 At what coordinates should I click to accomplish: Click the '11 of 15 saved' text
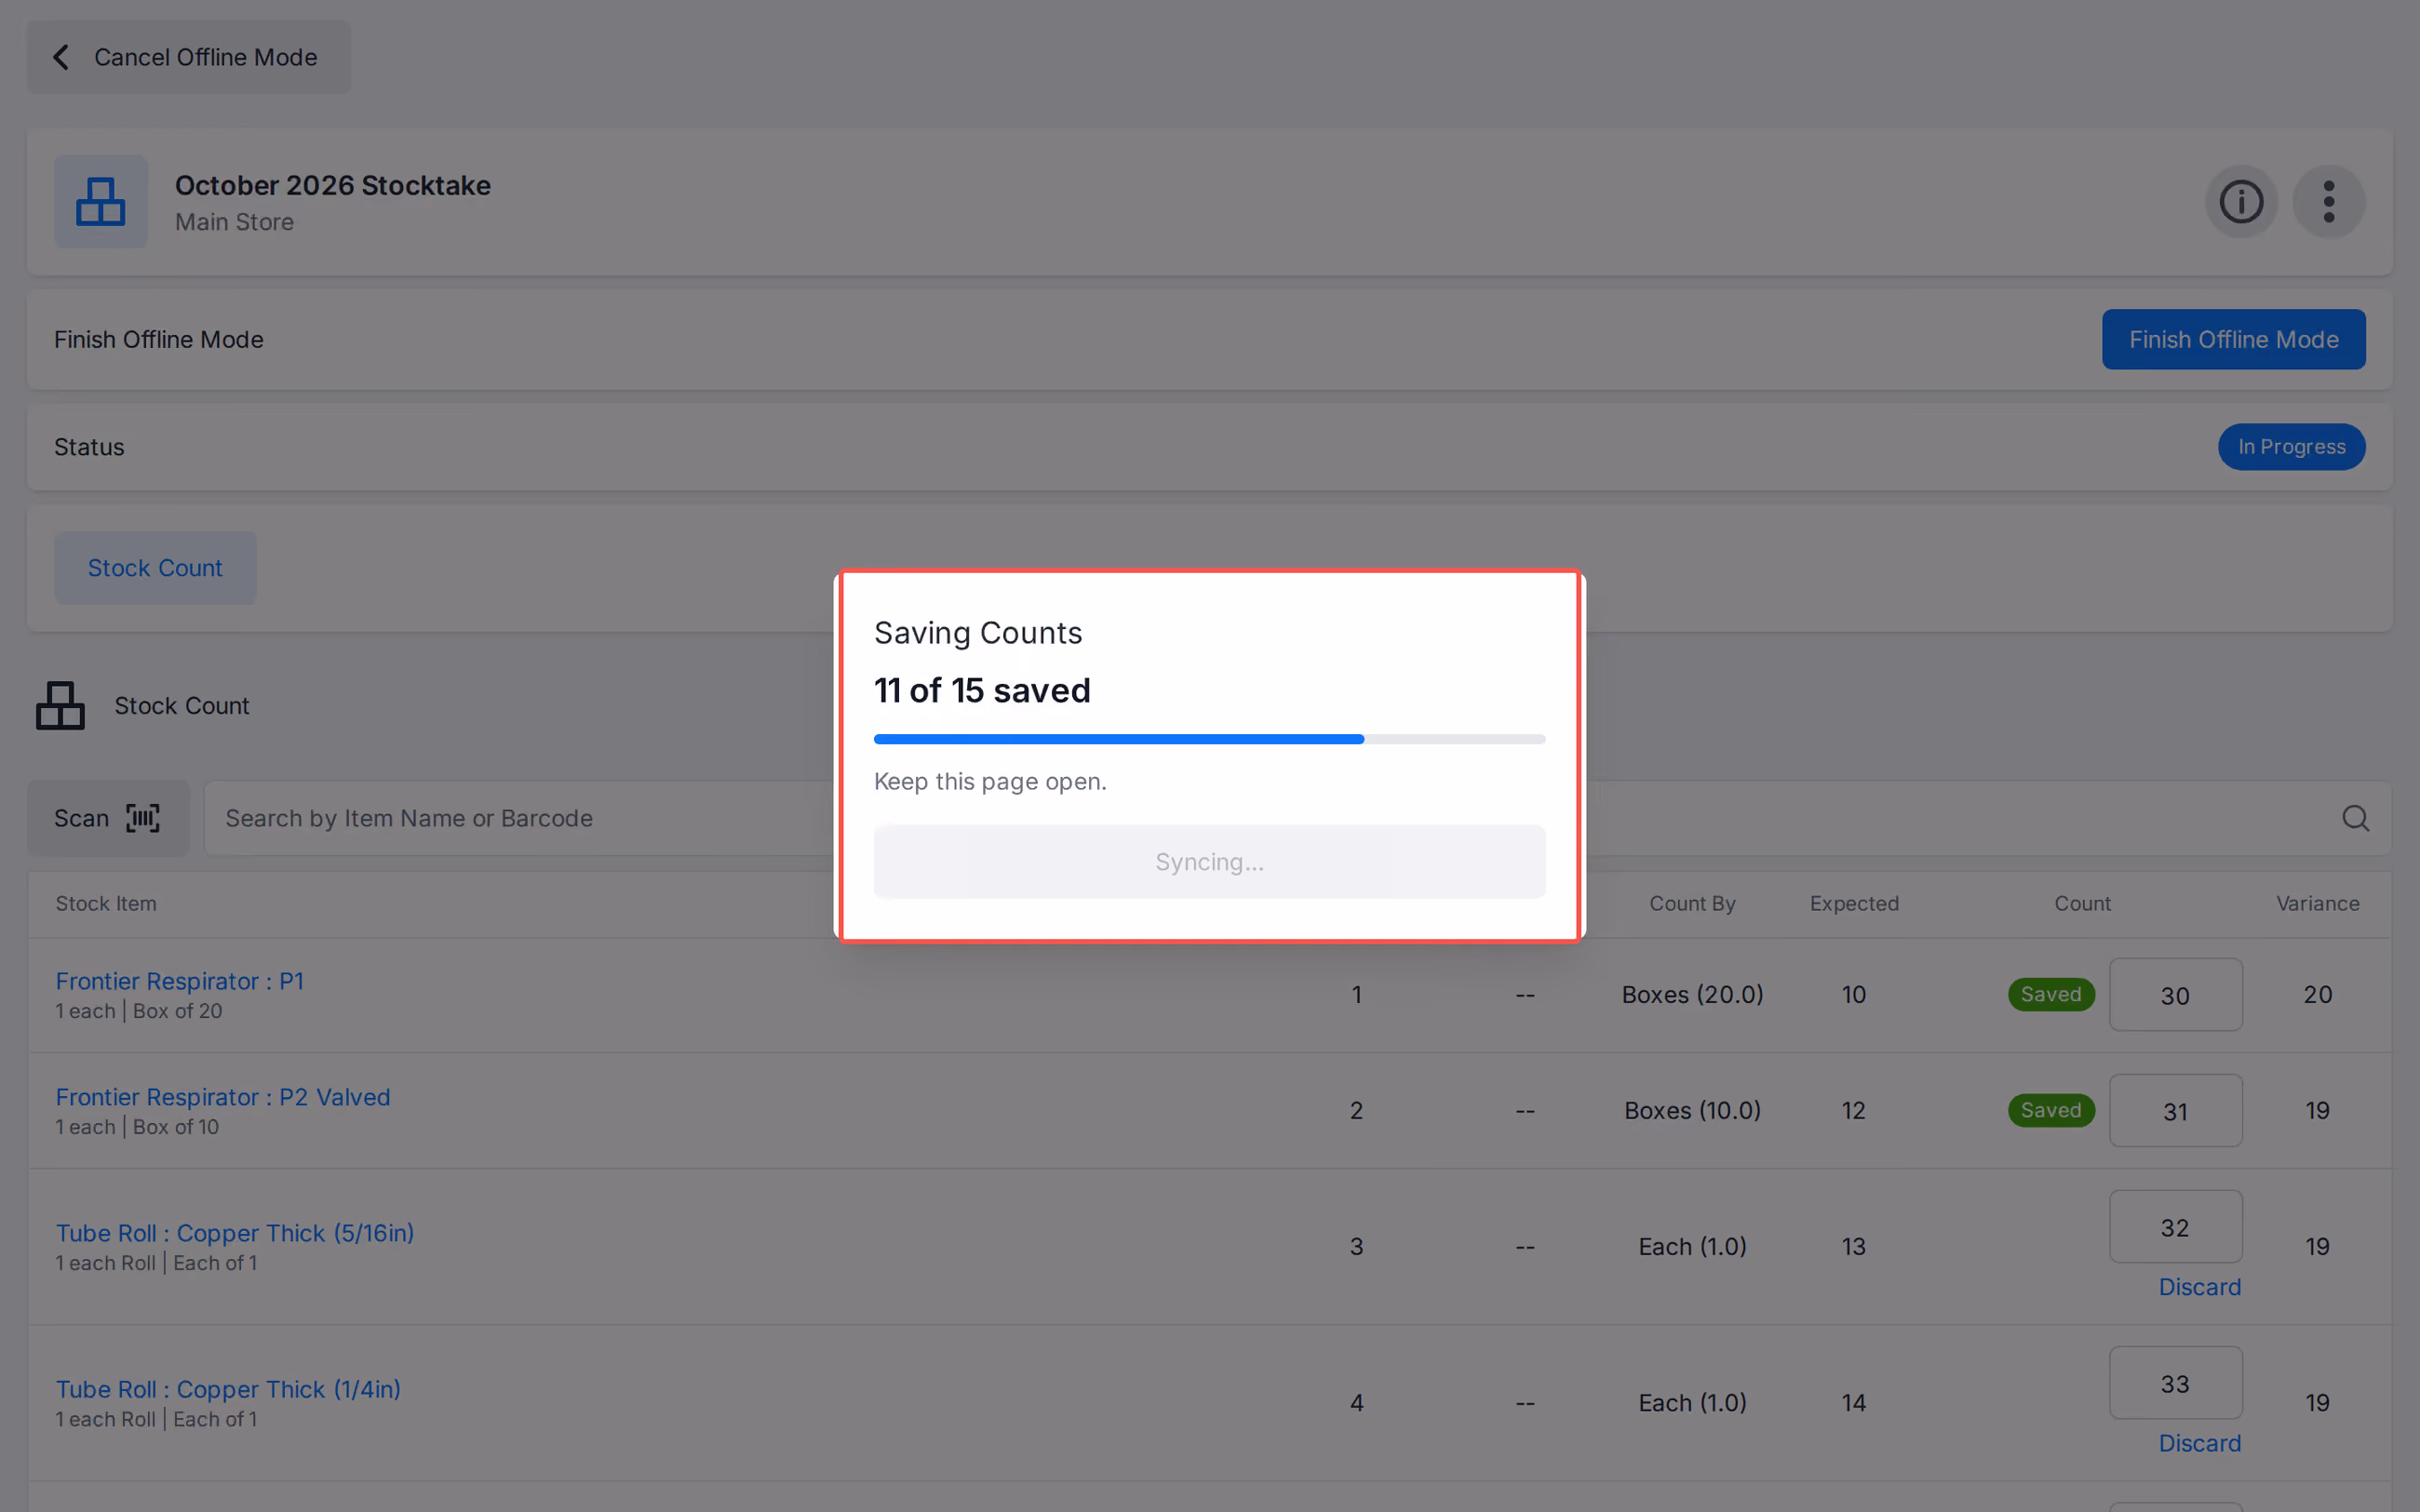click(x=982, y=690)
